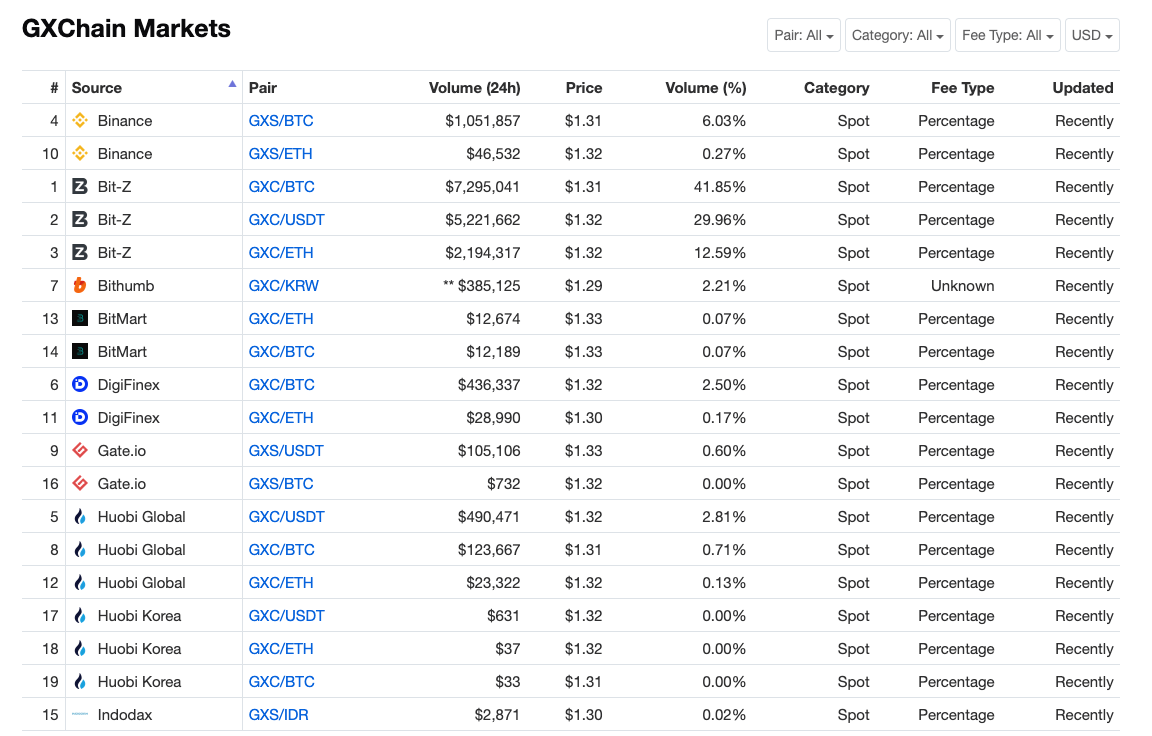The width and height of the screenshot is (1152, 736).
Task: Click the 41.85% volume percentage
Action: tap(720, 187)
